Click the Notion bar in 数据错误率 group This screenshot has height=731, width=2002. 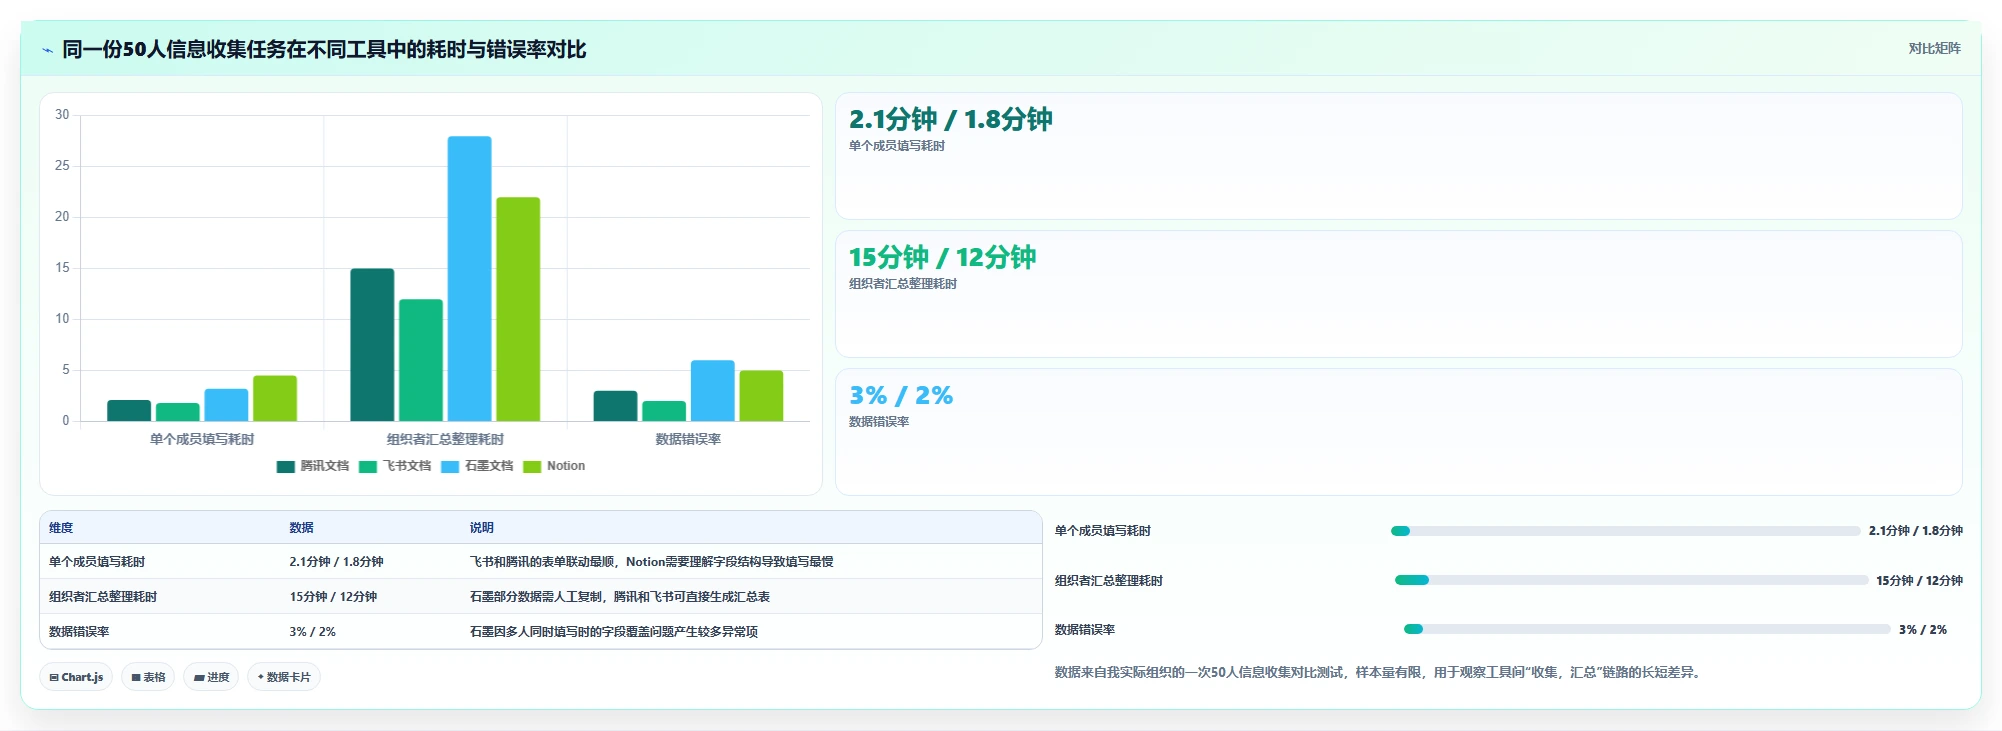(761, 396)
